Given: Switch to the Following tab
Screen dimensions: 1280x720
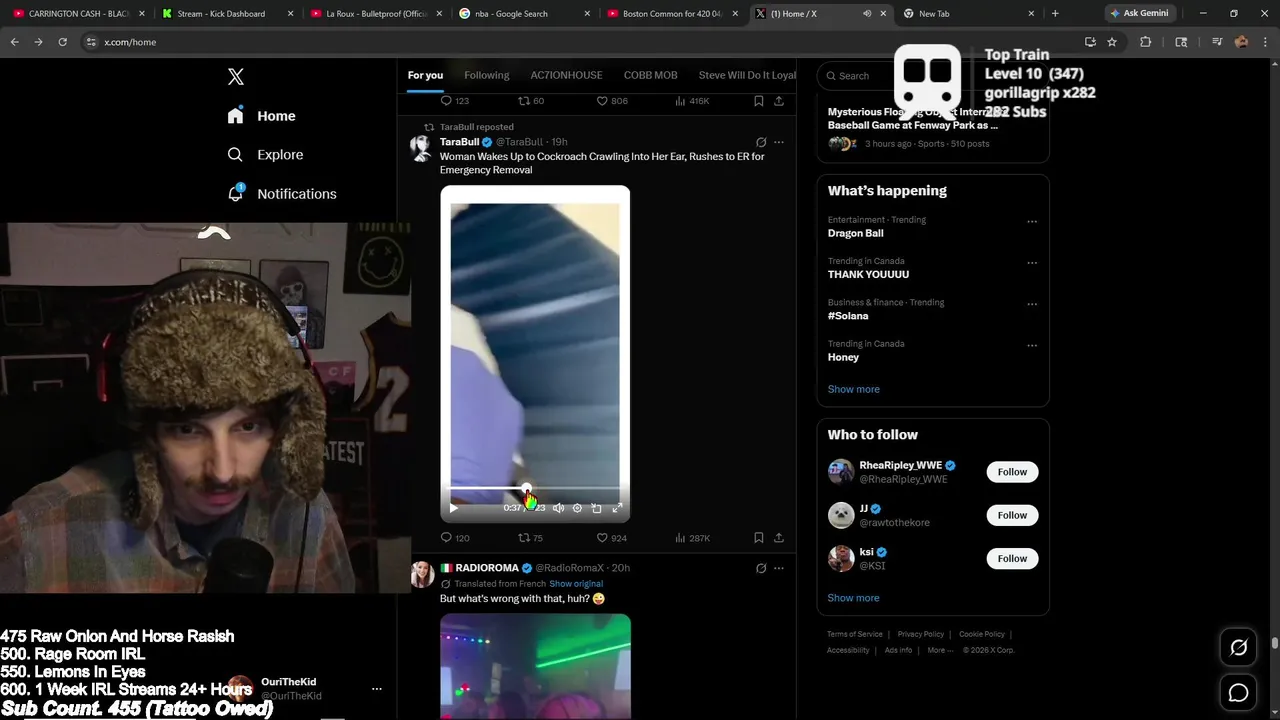Looking at the screenshot, I should coord(487,75).
